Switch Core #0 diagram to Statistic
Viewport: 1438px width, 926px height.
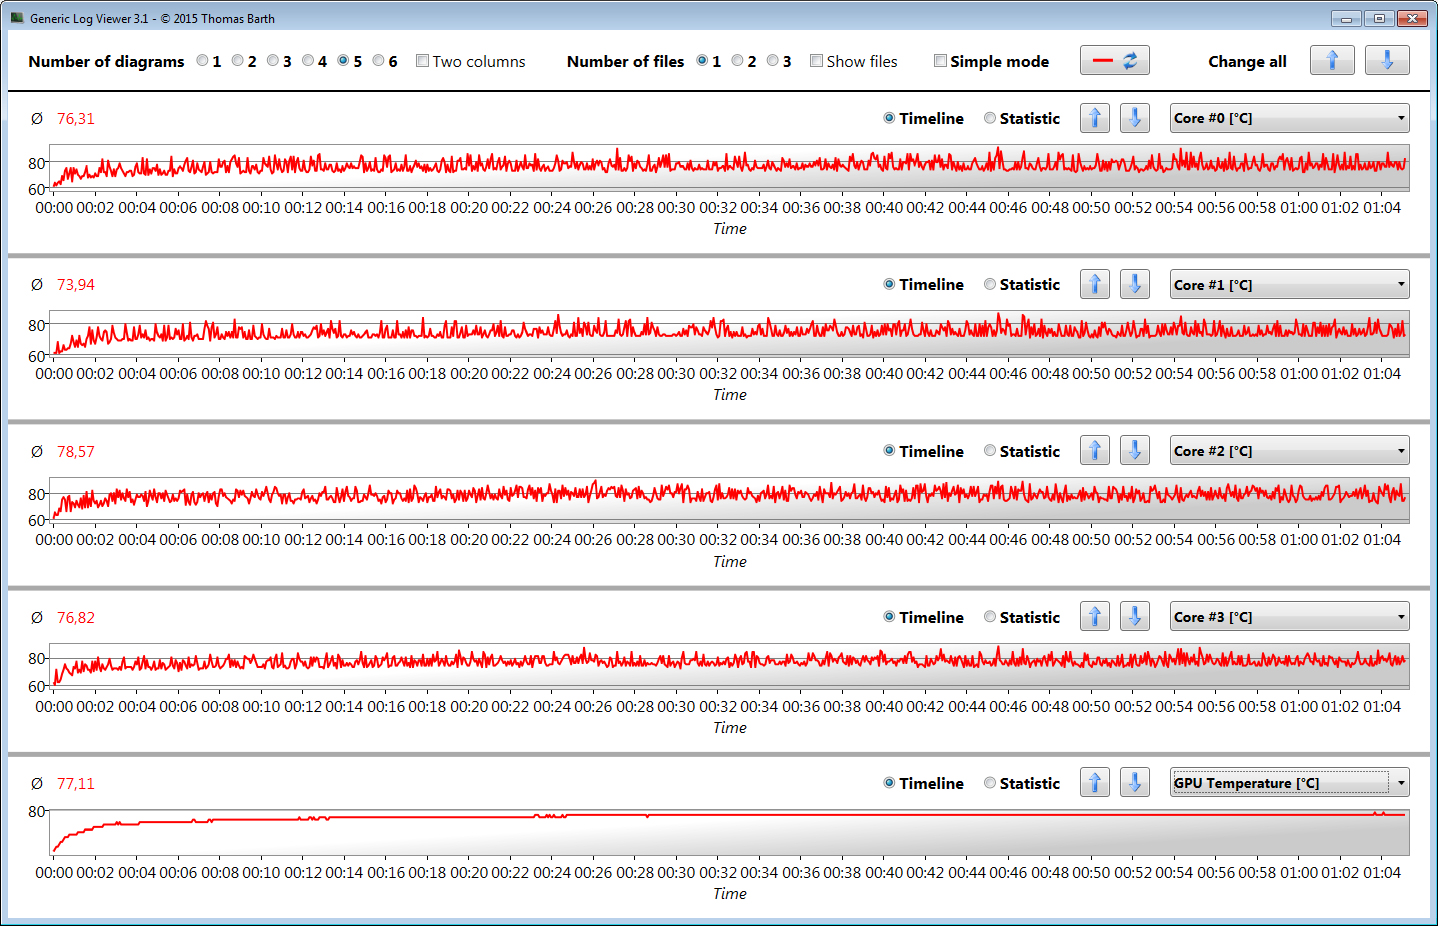click(990, 118)
